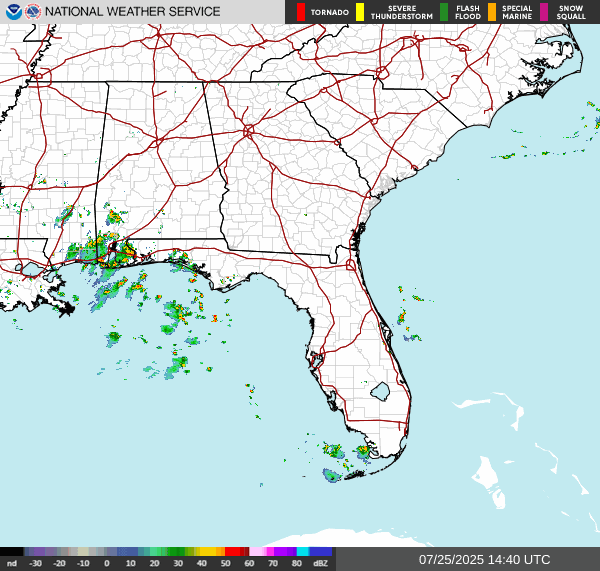The height and width of the screenshot is (571, 600).
Task: Click the NOAA logo in the header
Action: 14,12
